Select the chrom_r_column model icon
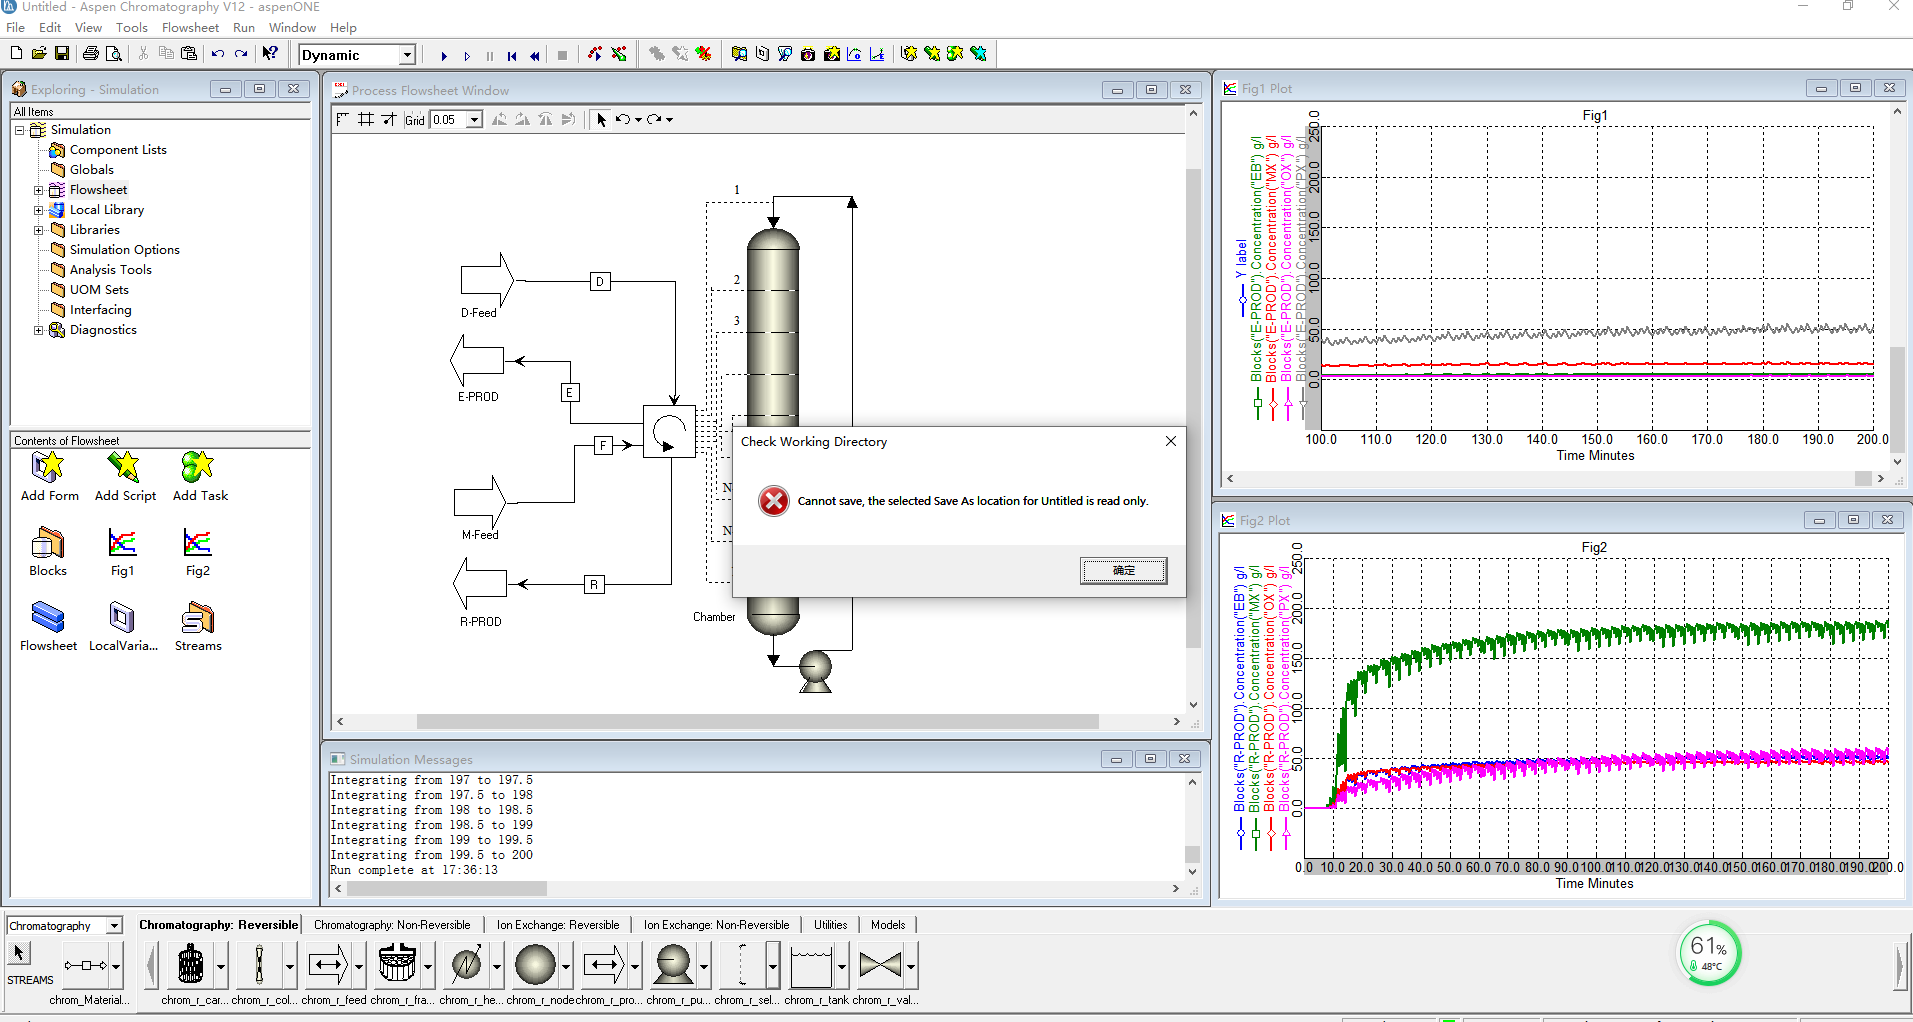 tap(260, 965)
